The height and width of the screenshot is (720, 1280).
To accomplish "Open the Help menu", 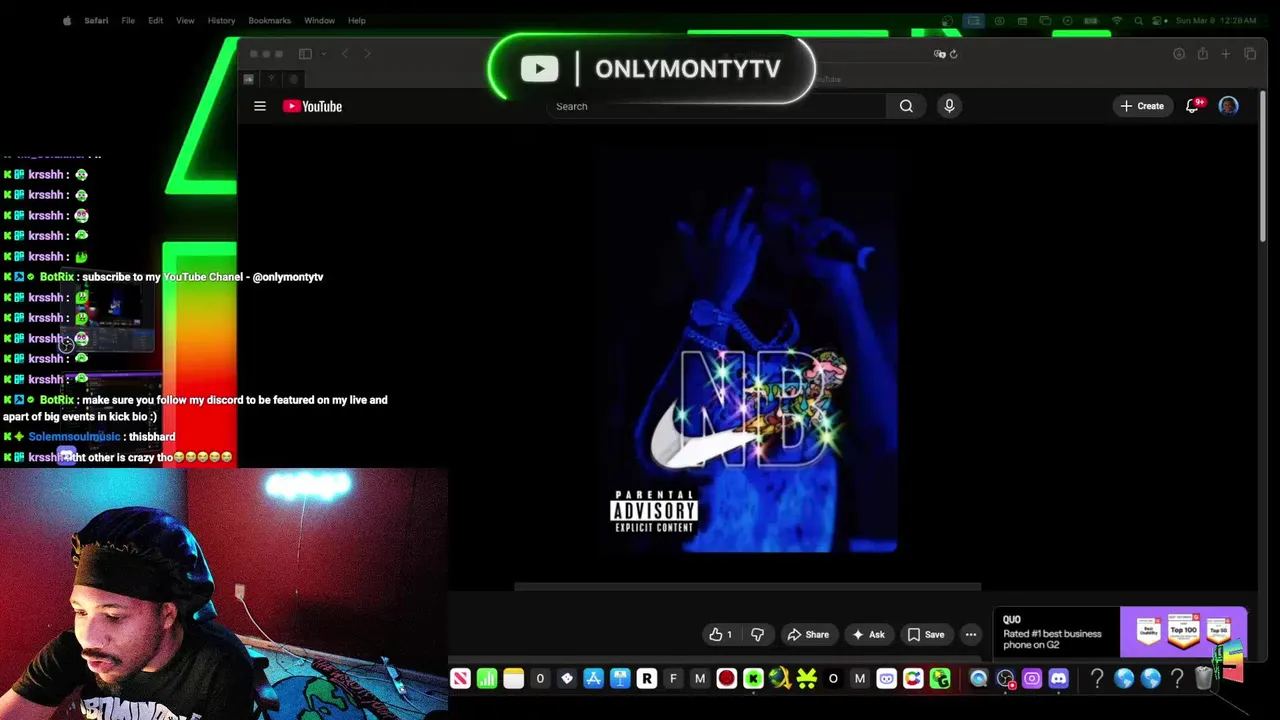I will pos(357,20).
